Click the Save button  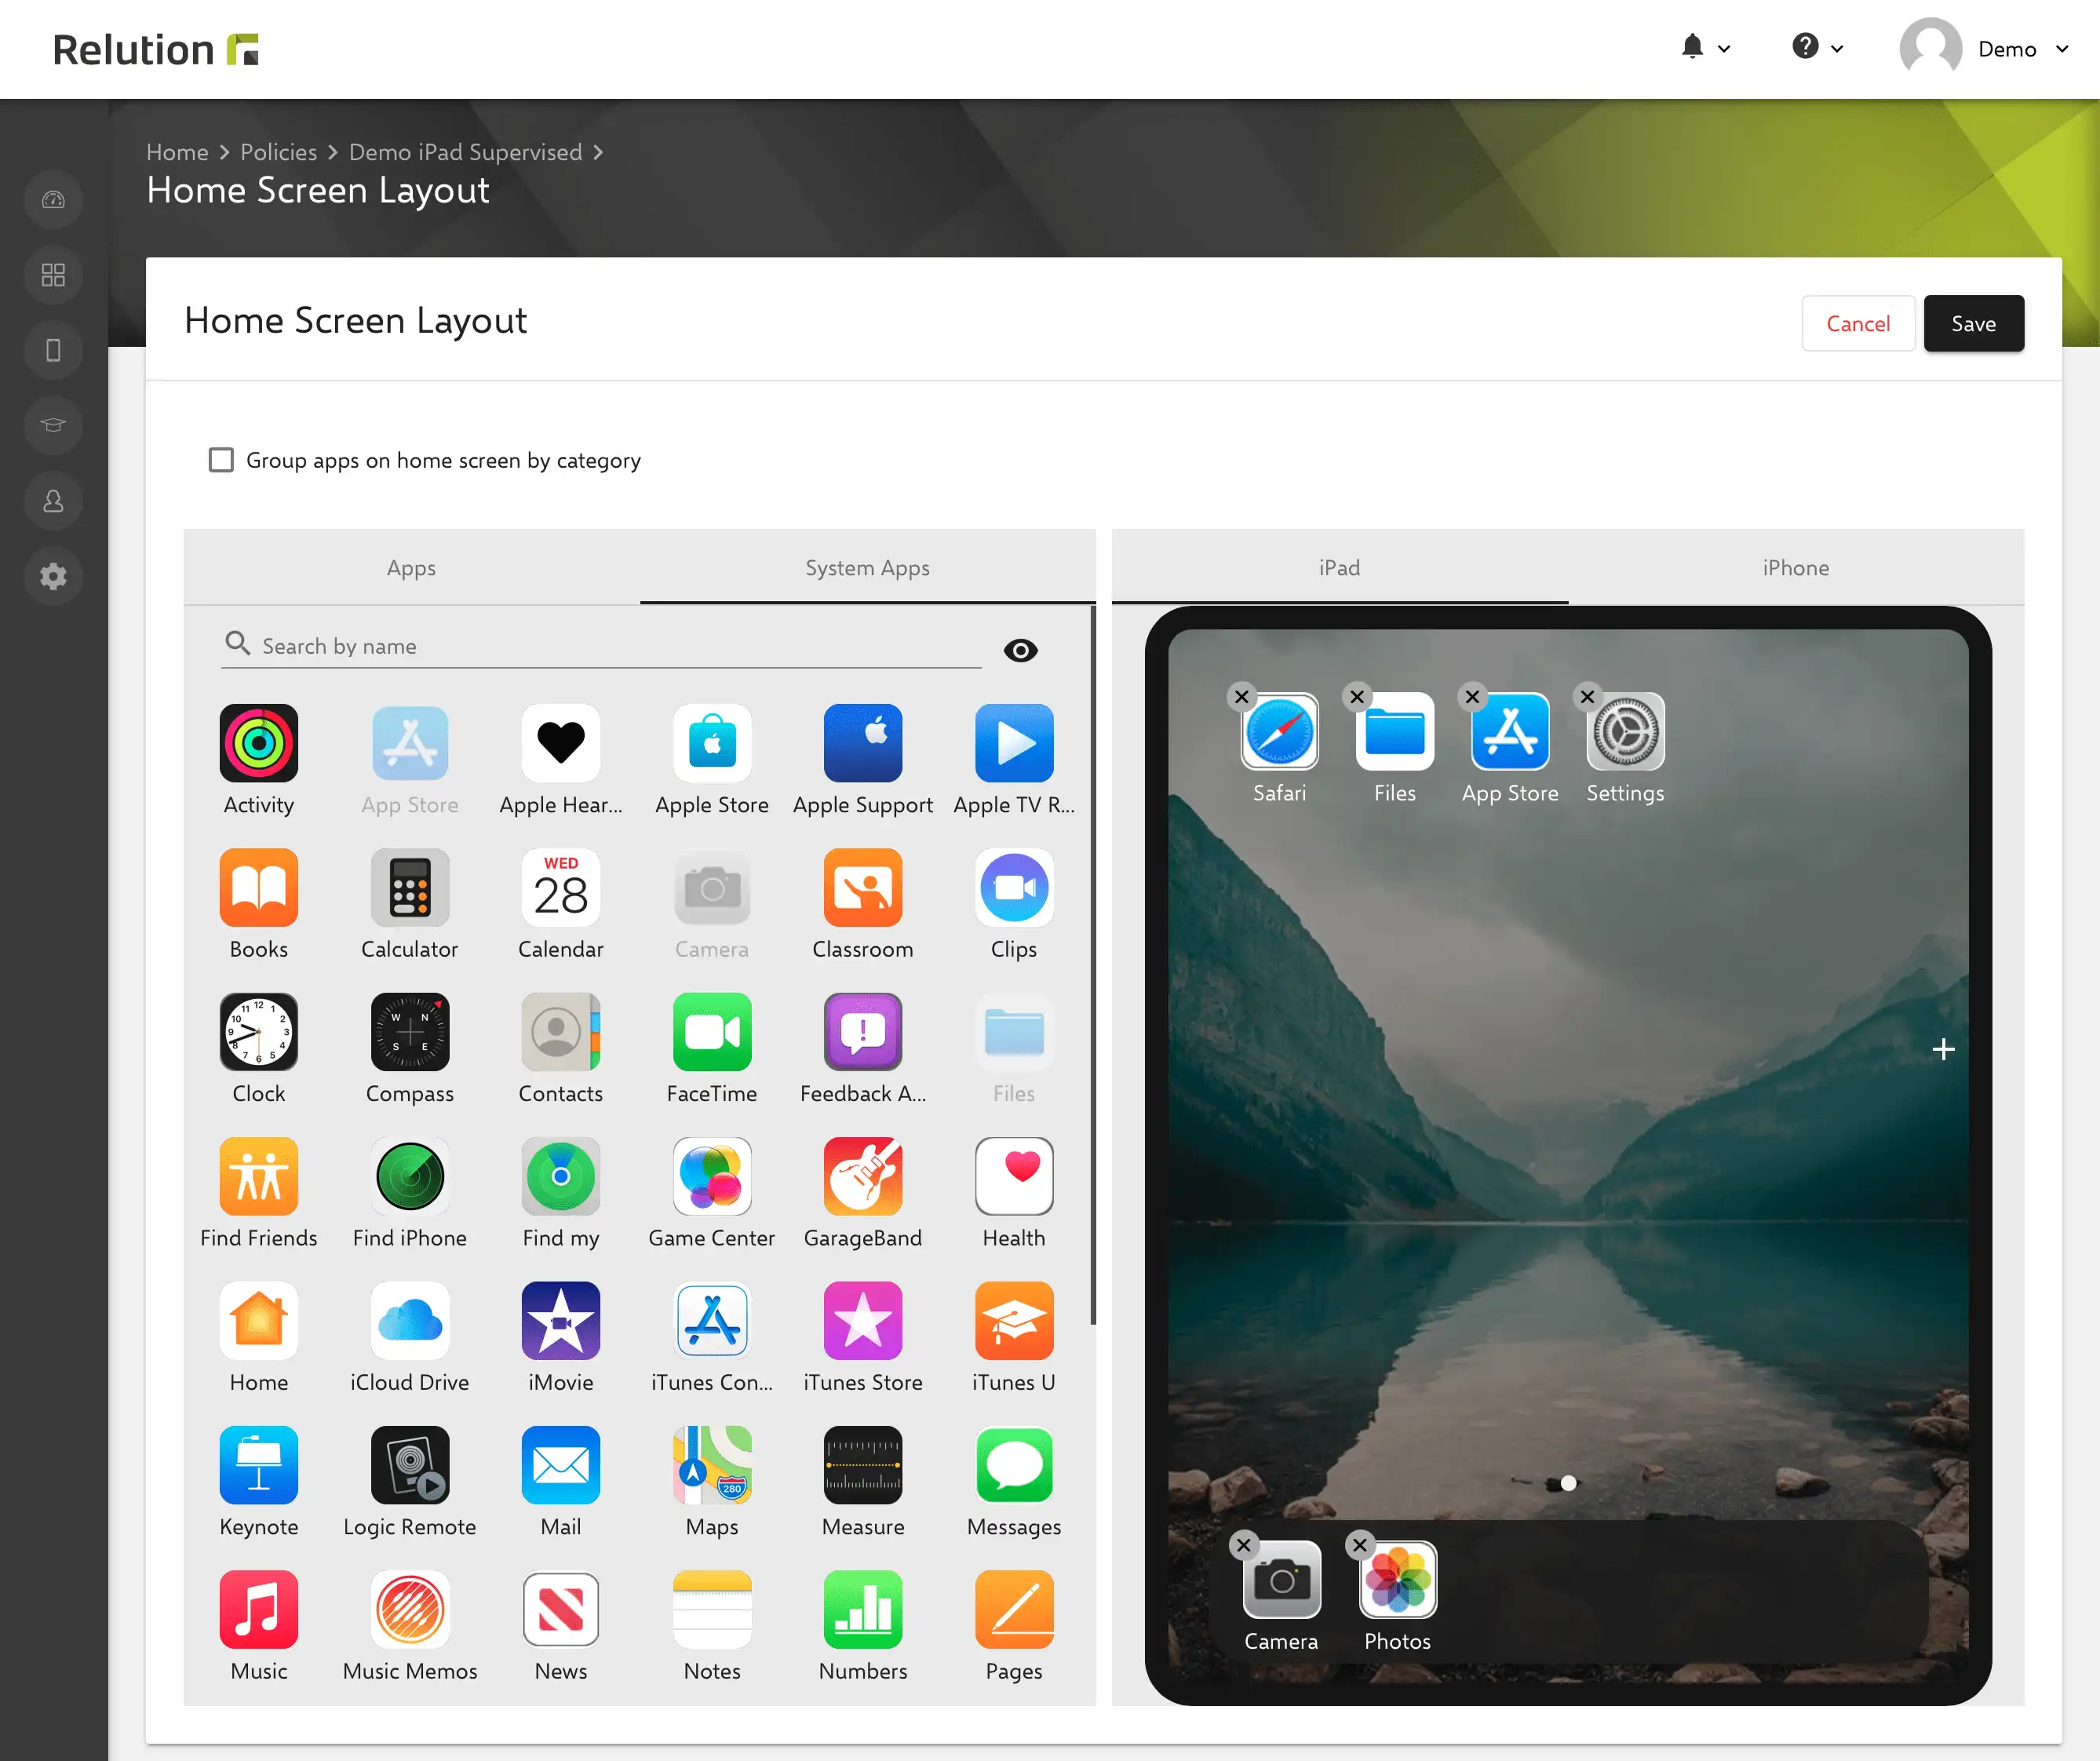click(1973, 323)
